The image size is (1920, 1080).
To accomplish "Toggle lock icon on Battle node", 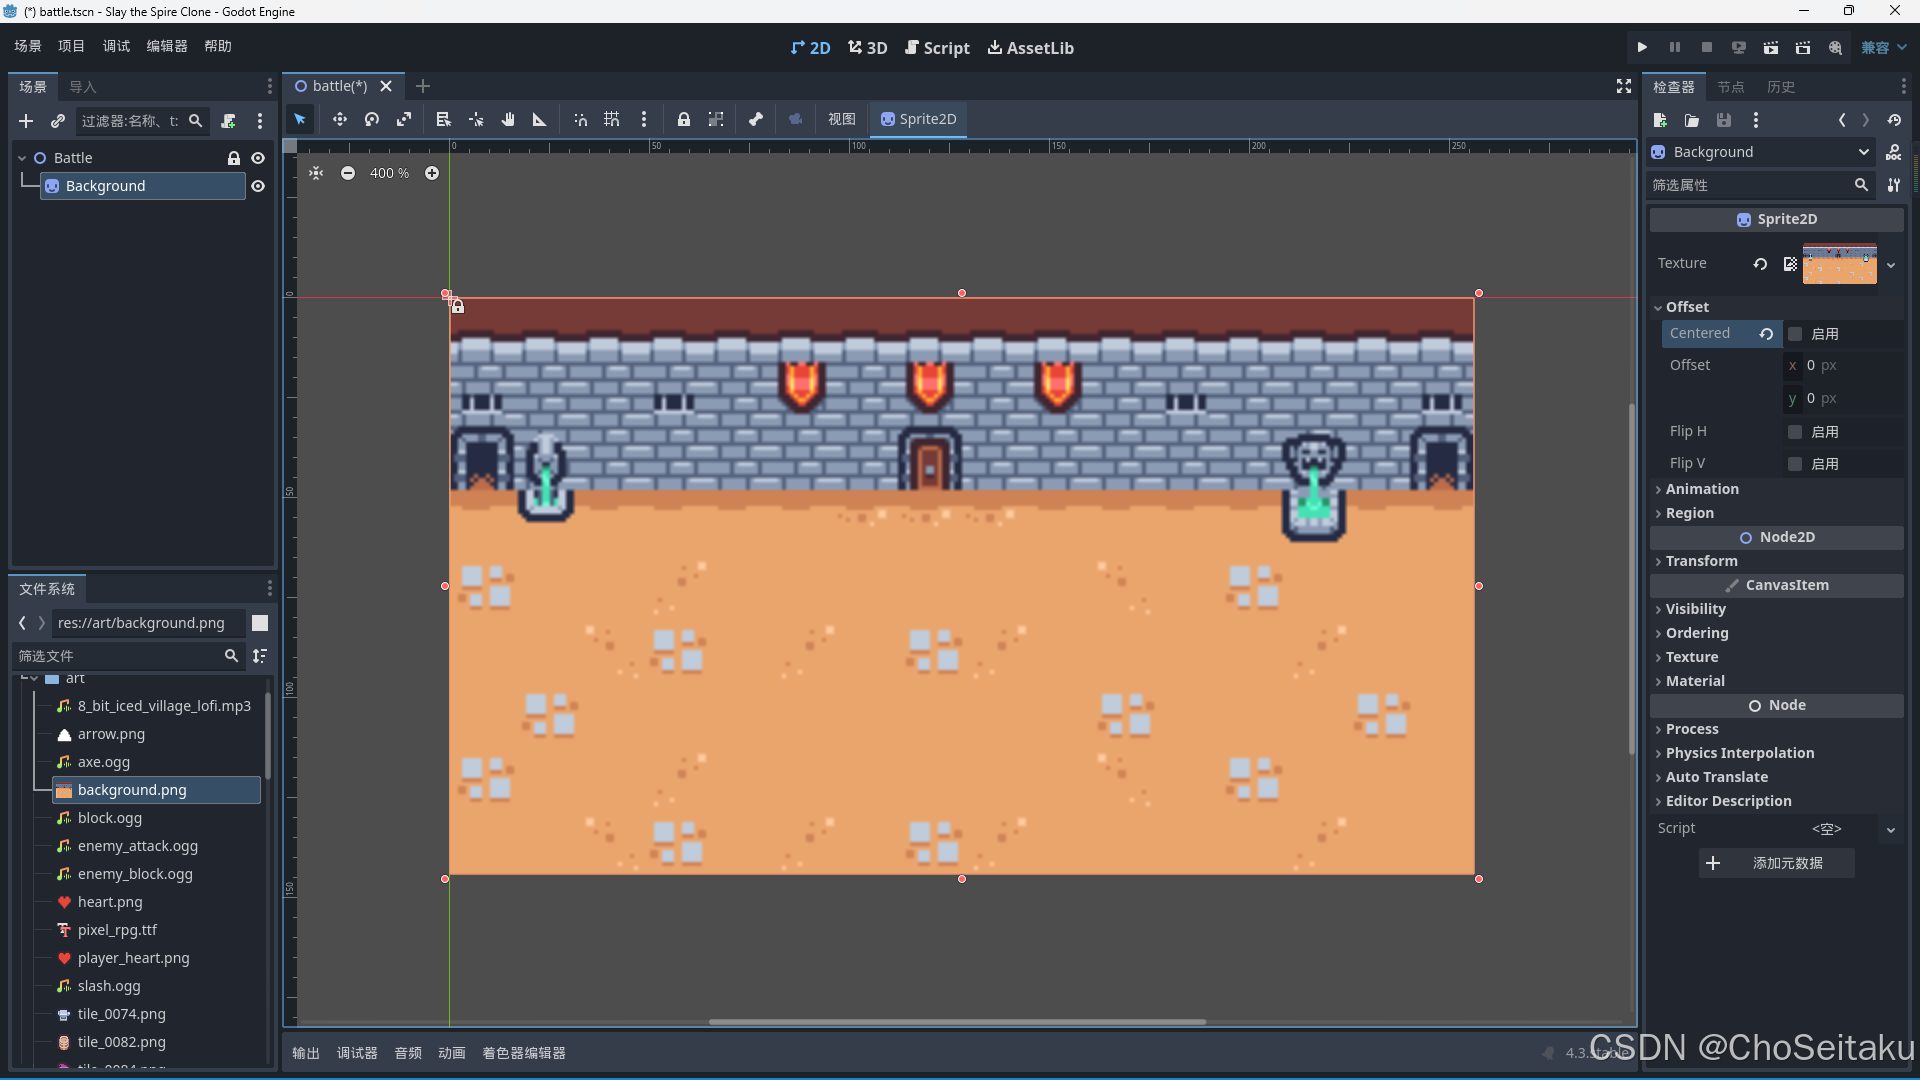I will coord(234,158).
